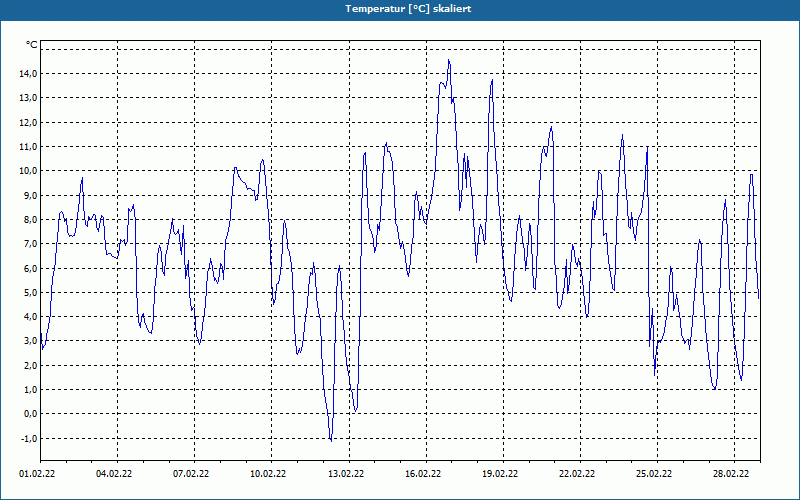Image resolution: width=800 pixels, height=500 pixels.
Task: Select the 6,0 y-axis label
Action: tap(30, 268)
